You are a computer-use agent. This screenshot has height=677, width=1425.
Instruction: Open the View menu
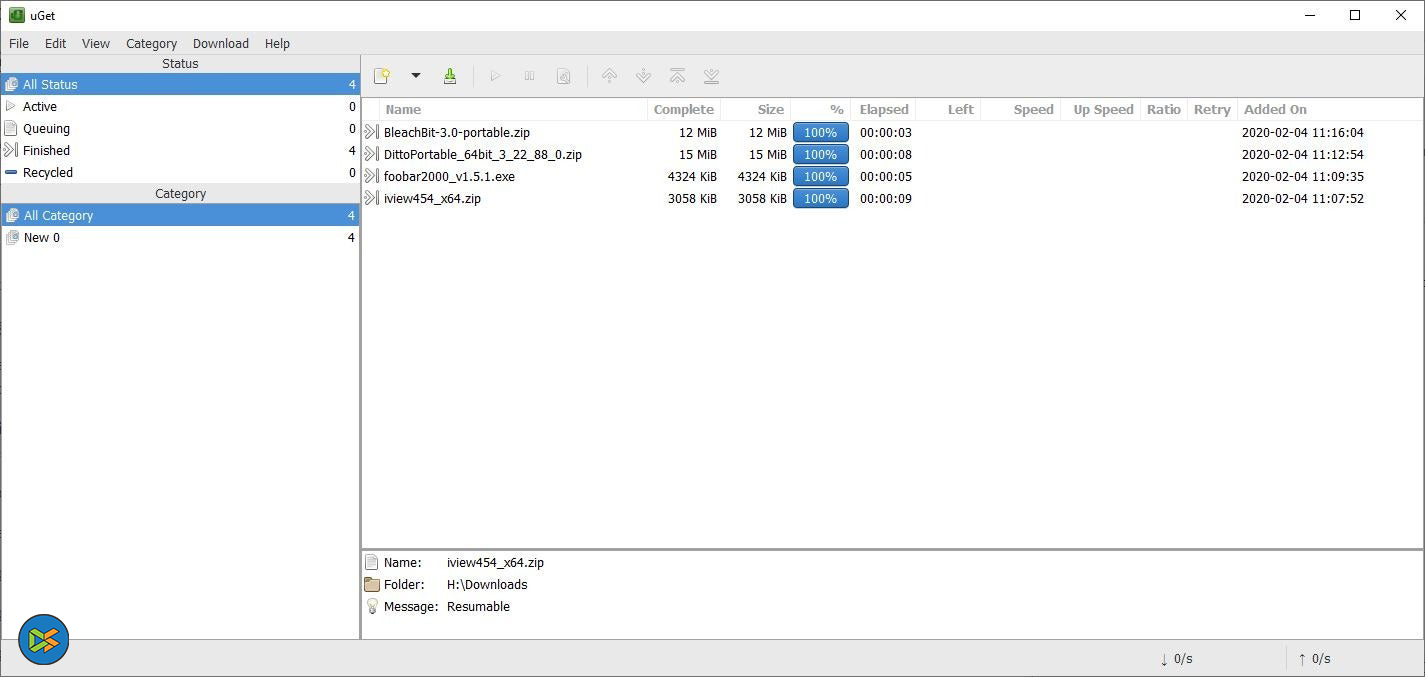[96, 43]
